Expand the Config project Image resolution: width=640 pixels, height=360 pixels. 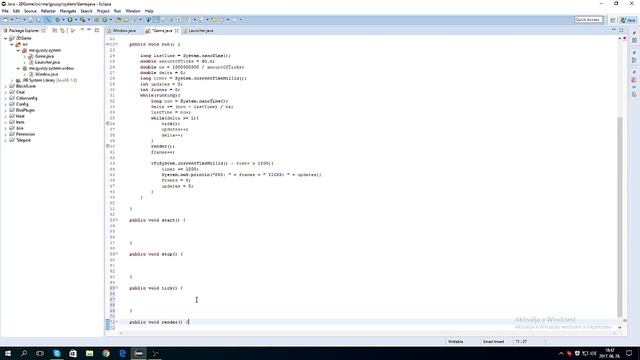tap(6, 104)
